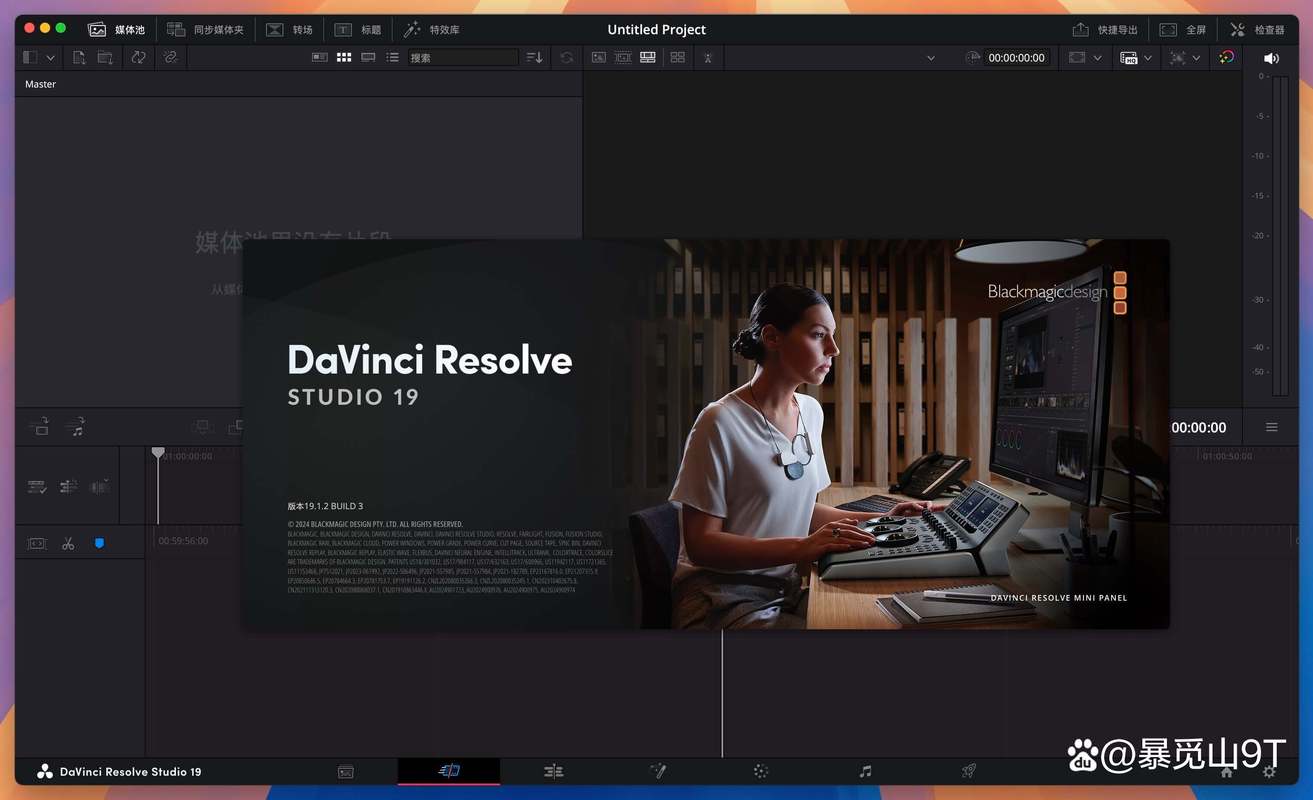Click the 版本19.1.2 BUILD 3 version text
This screenshot has width=1313, height=800.
325,506
